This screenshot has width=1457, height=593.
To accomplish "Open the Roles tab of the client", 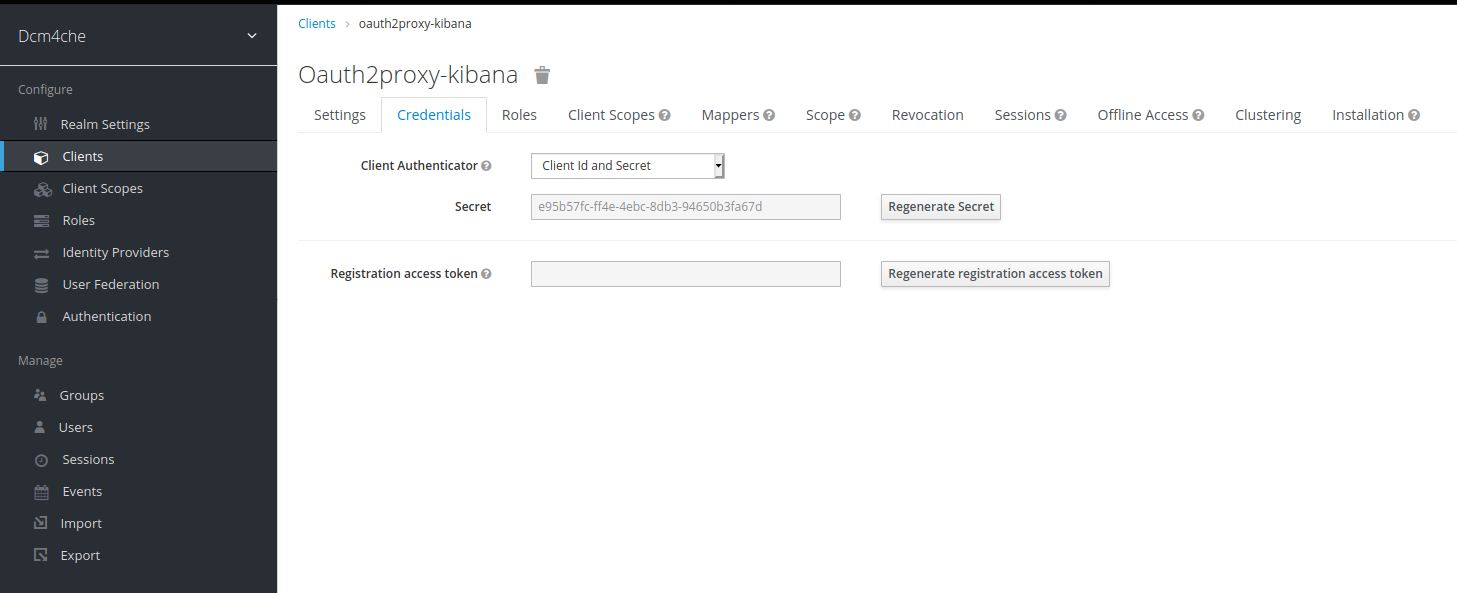I will point(519,115).
